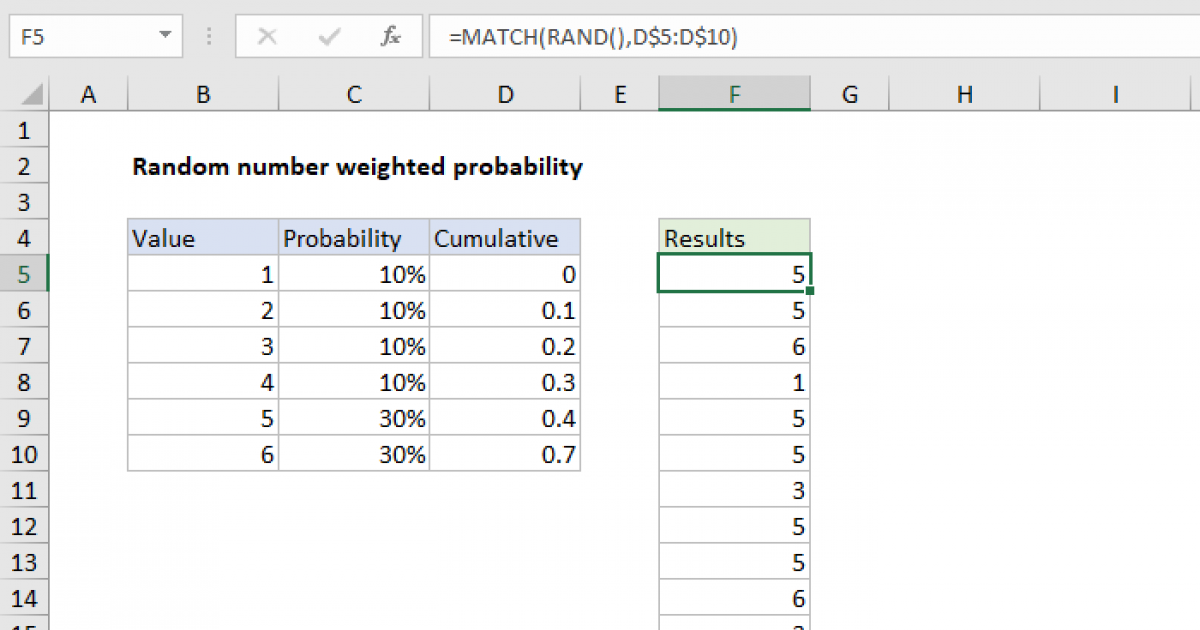The width and height of the screenshot is (1200, 630).
Task: Open the Name Box dropdown arrow
Action: point(166,36)
